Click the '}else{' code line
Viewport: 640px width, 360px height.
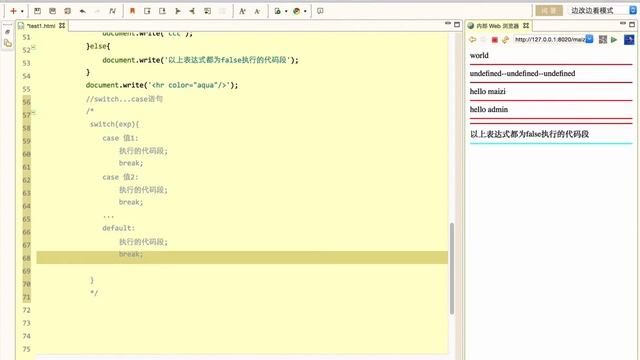(x=98, y=46)
